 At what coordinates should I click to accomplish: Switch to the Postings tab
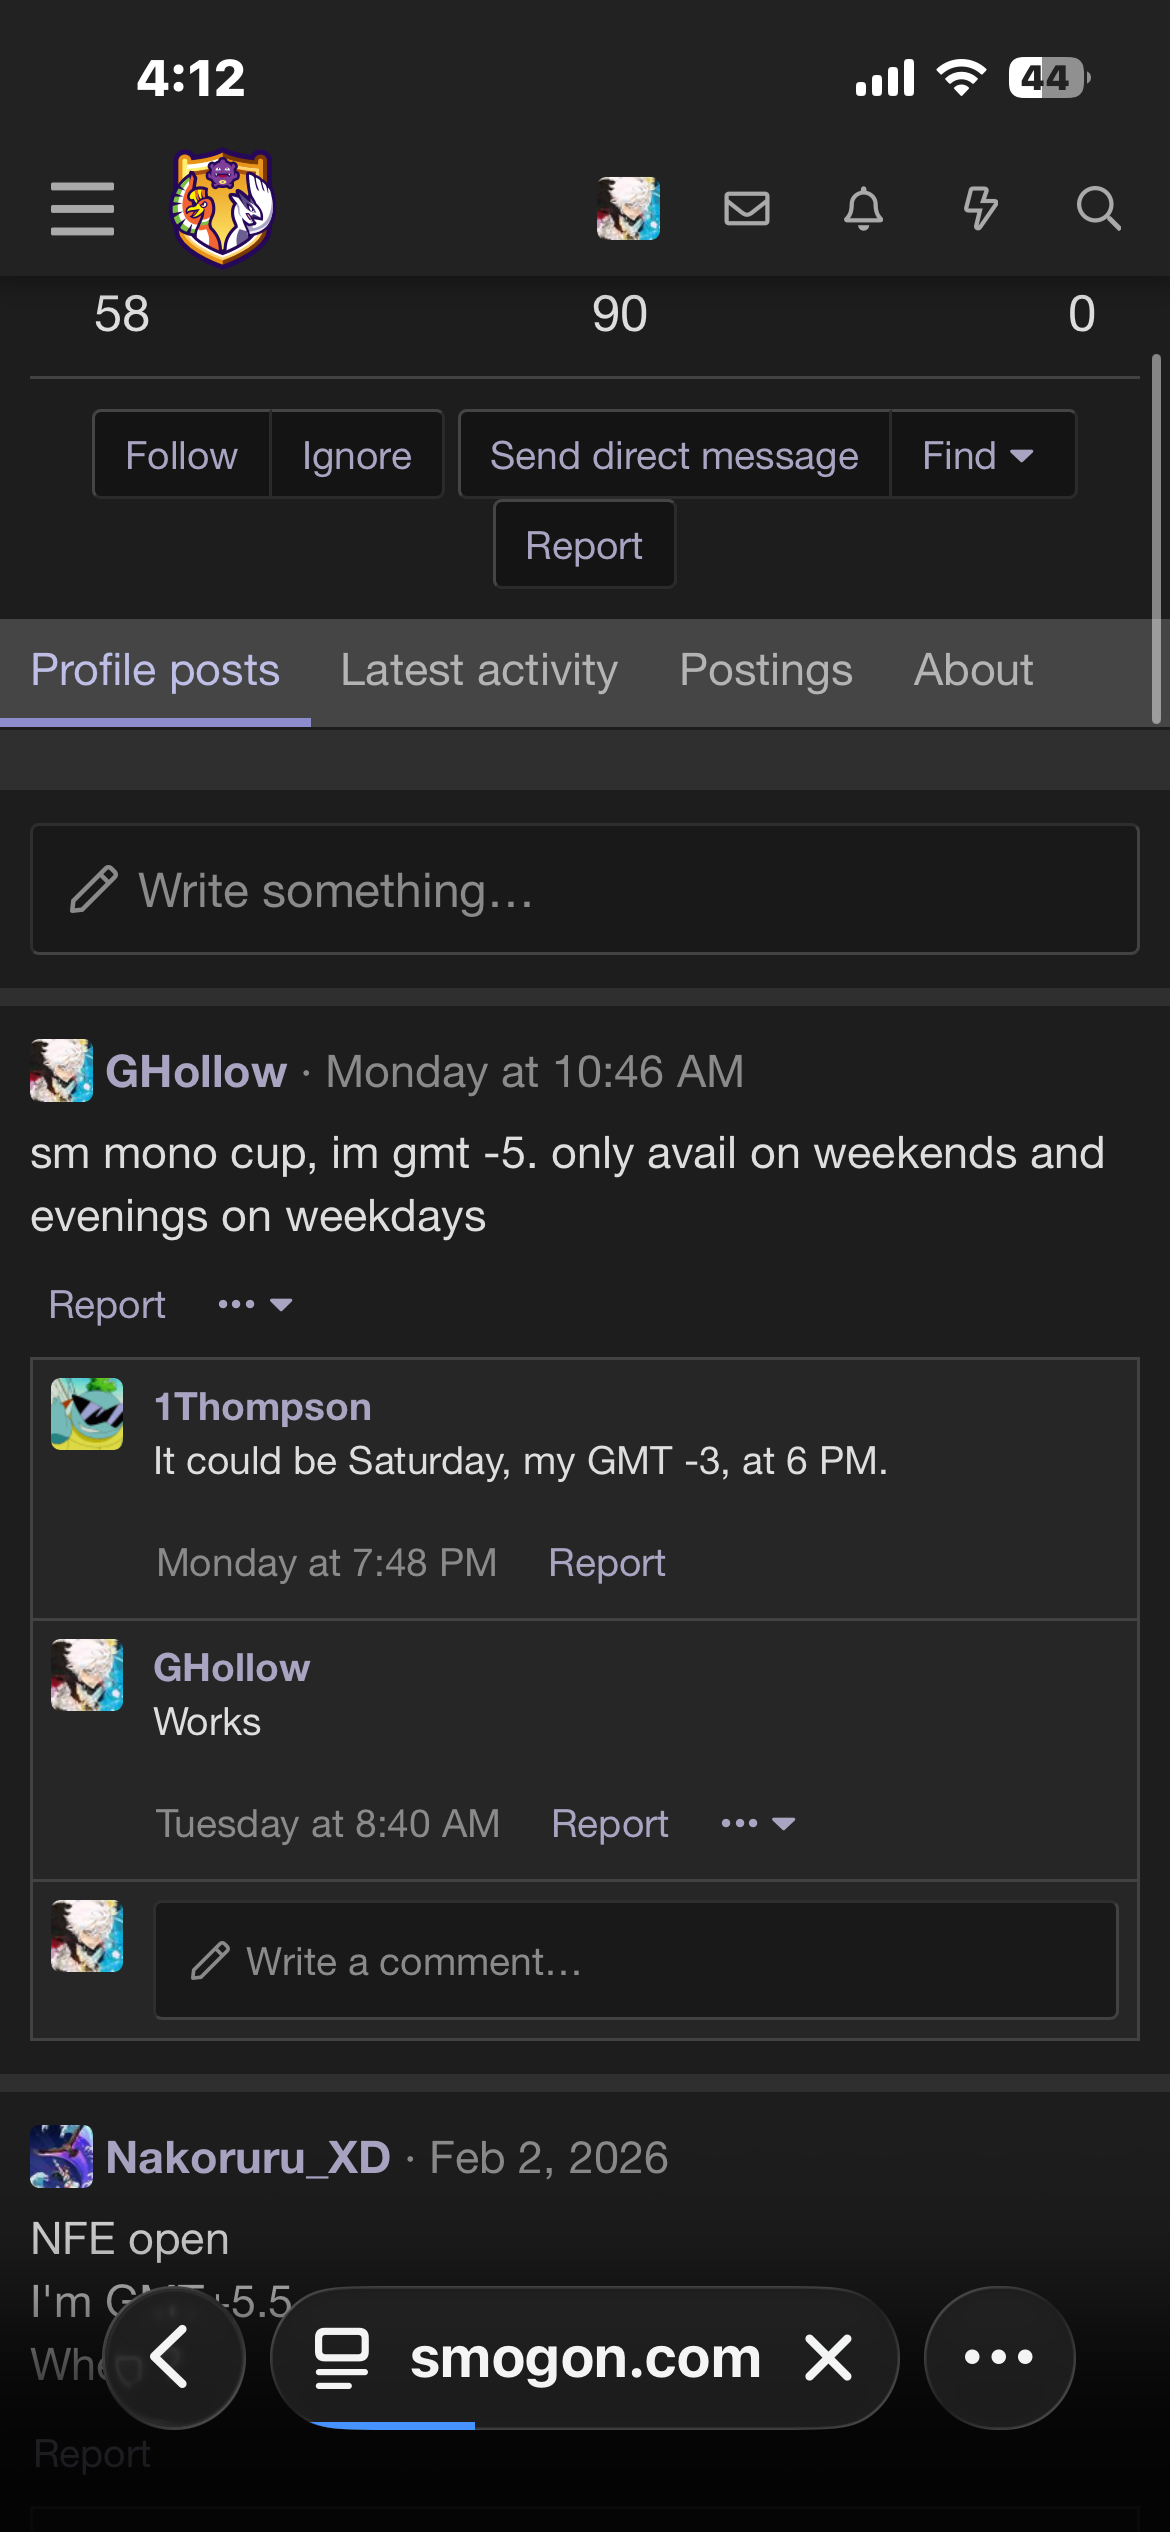tap(766, 670)
